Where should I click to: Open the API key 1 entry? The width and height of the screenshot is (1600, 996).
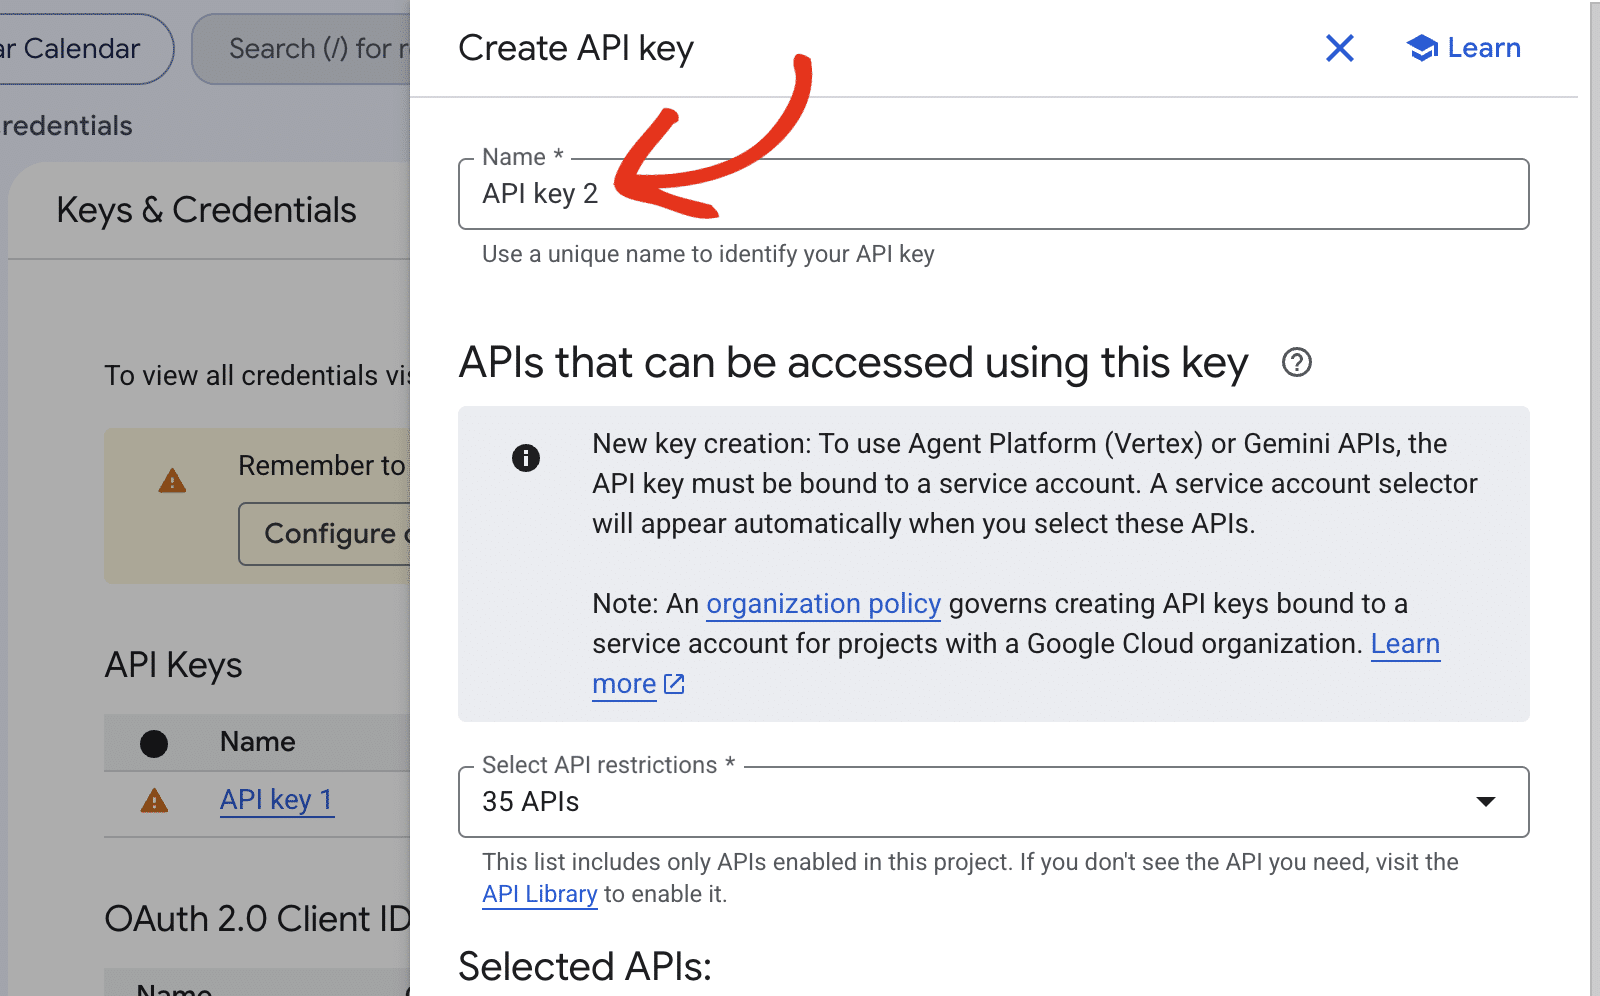point(276,800)
